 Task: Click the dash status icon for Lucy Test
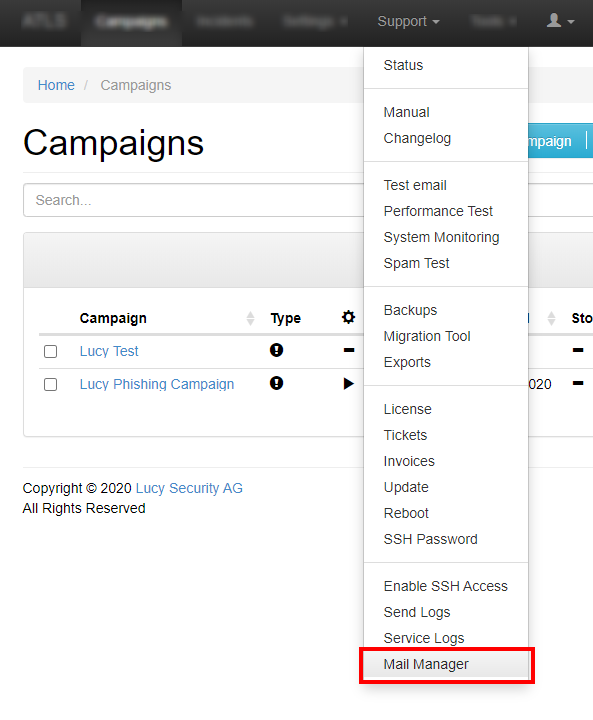[x=349, y=350]
